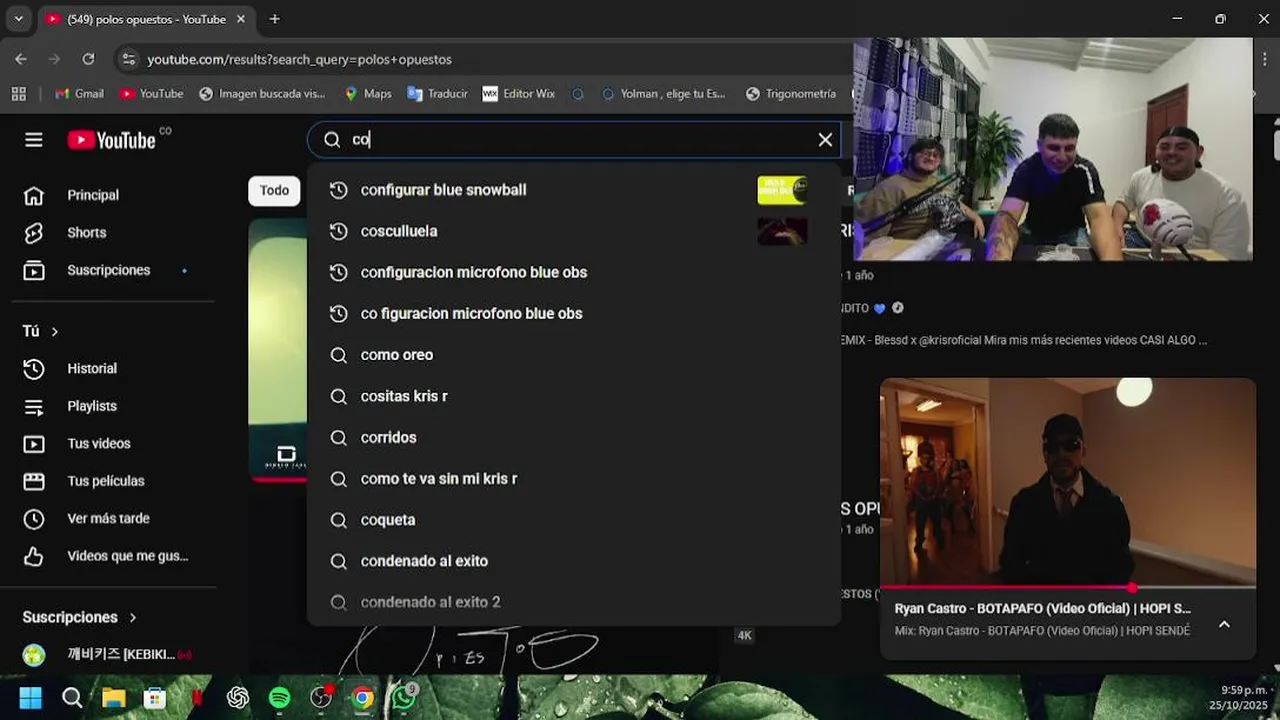Select the "coqueta" suggestion
Image resolution: width=1280 pixels, height=720 pixels.
(574, 520)
